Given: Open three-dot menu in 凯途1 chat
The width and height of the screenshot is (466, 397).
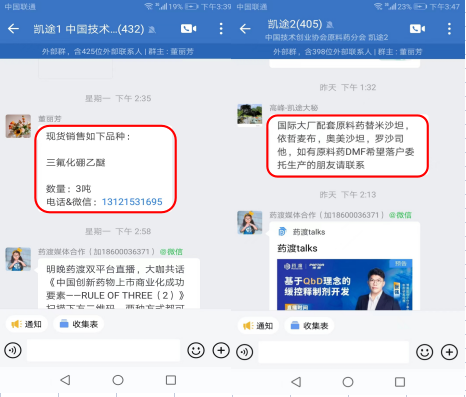Looking at the screenshot, I should [221, 29].
